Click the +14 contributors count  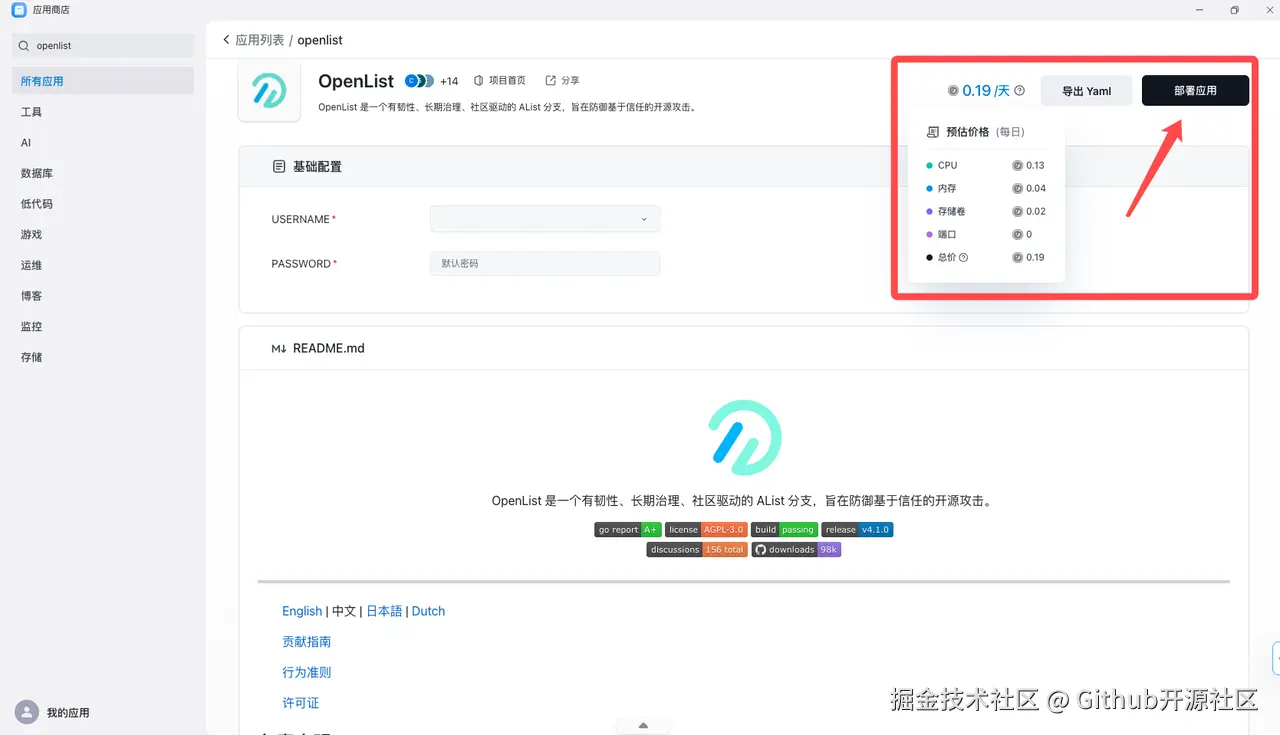pos(449,81)
